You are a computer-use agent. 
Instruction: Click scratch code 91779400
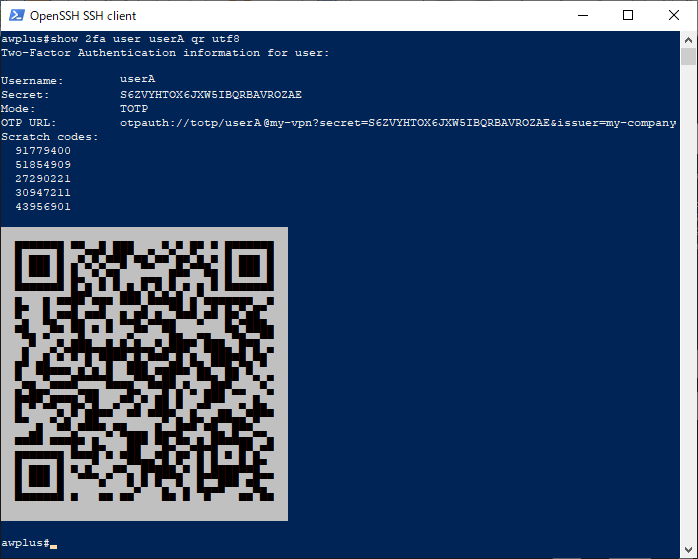[x=43, y=150]
